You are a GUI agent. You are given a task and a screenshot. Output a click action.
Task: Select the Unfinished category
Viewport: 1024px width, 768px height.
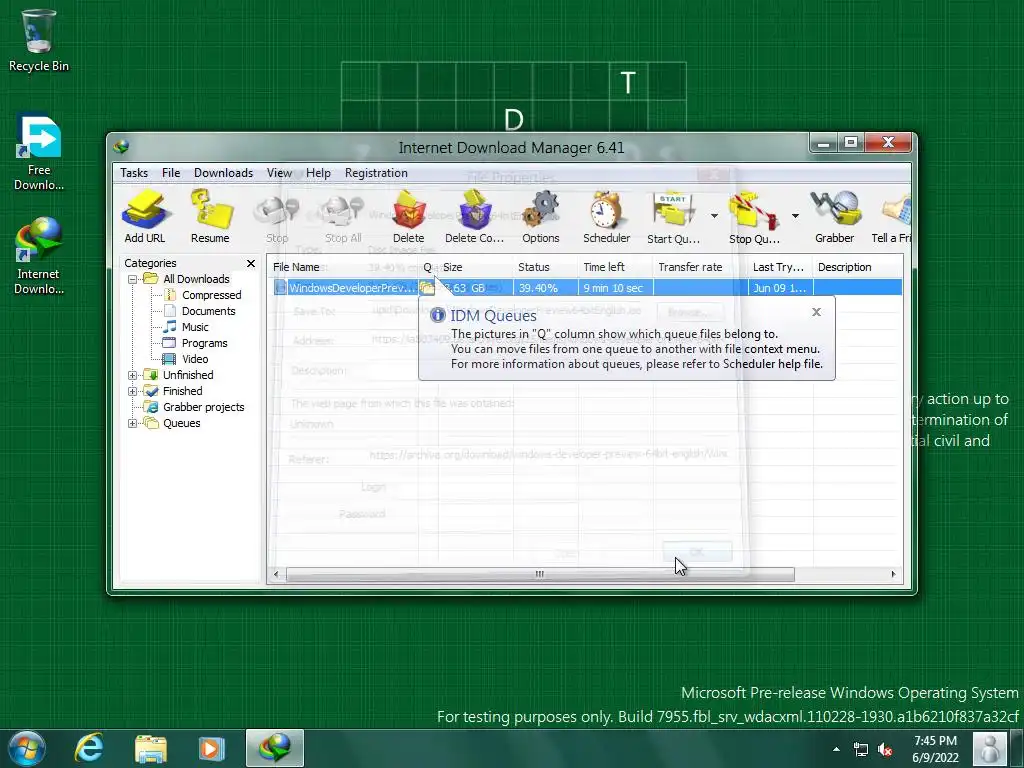point(188,375)
